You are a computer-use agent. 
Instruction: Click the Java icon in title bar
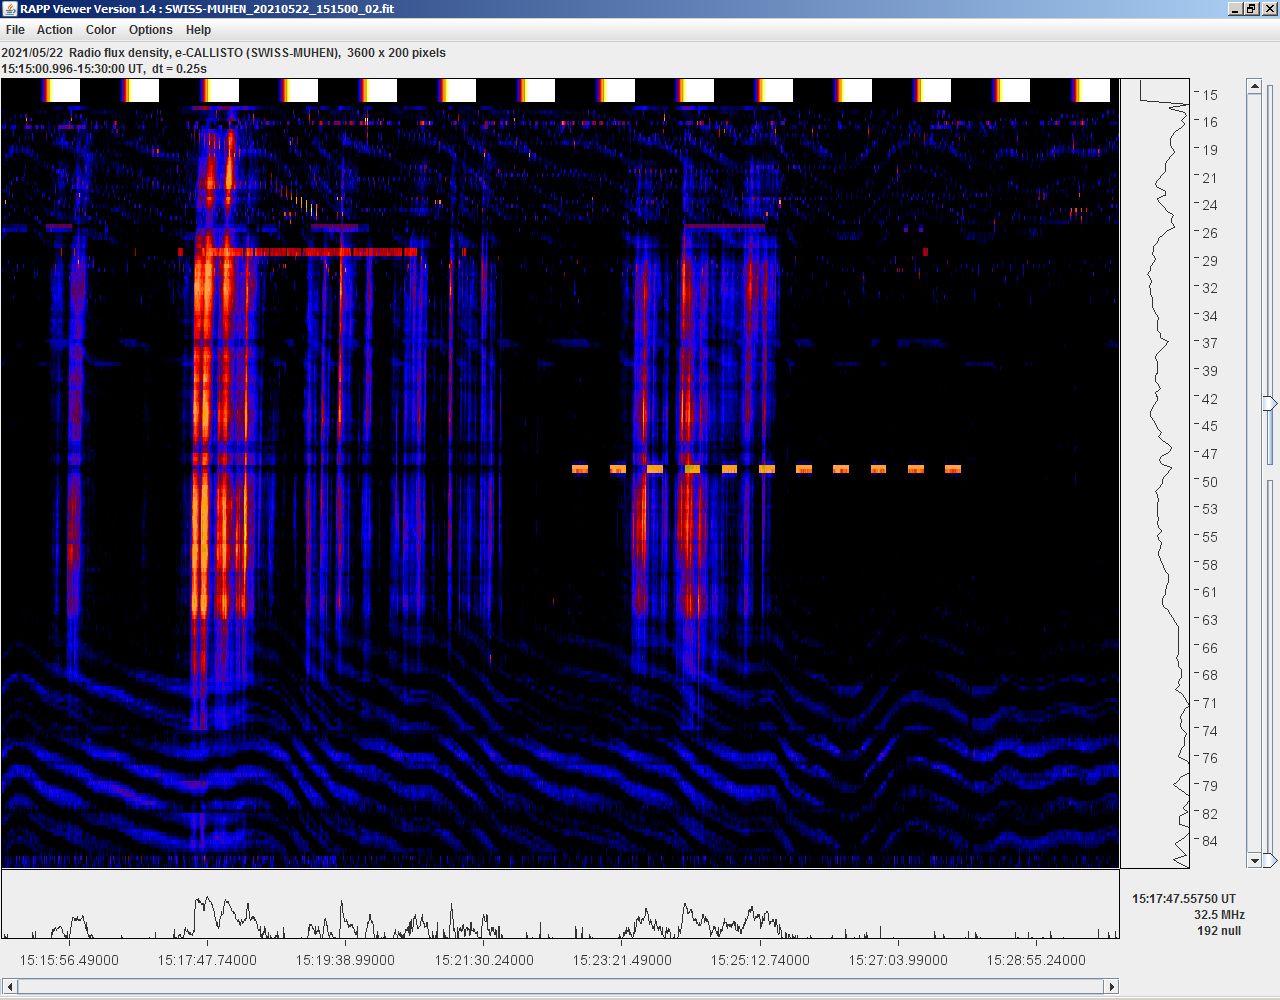tap(10, 9)
